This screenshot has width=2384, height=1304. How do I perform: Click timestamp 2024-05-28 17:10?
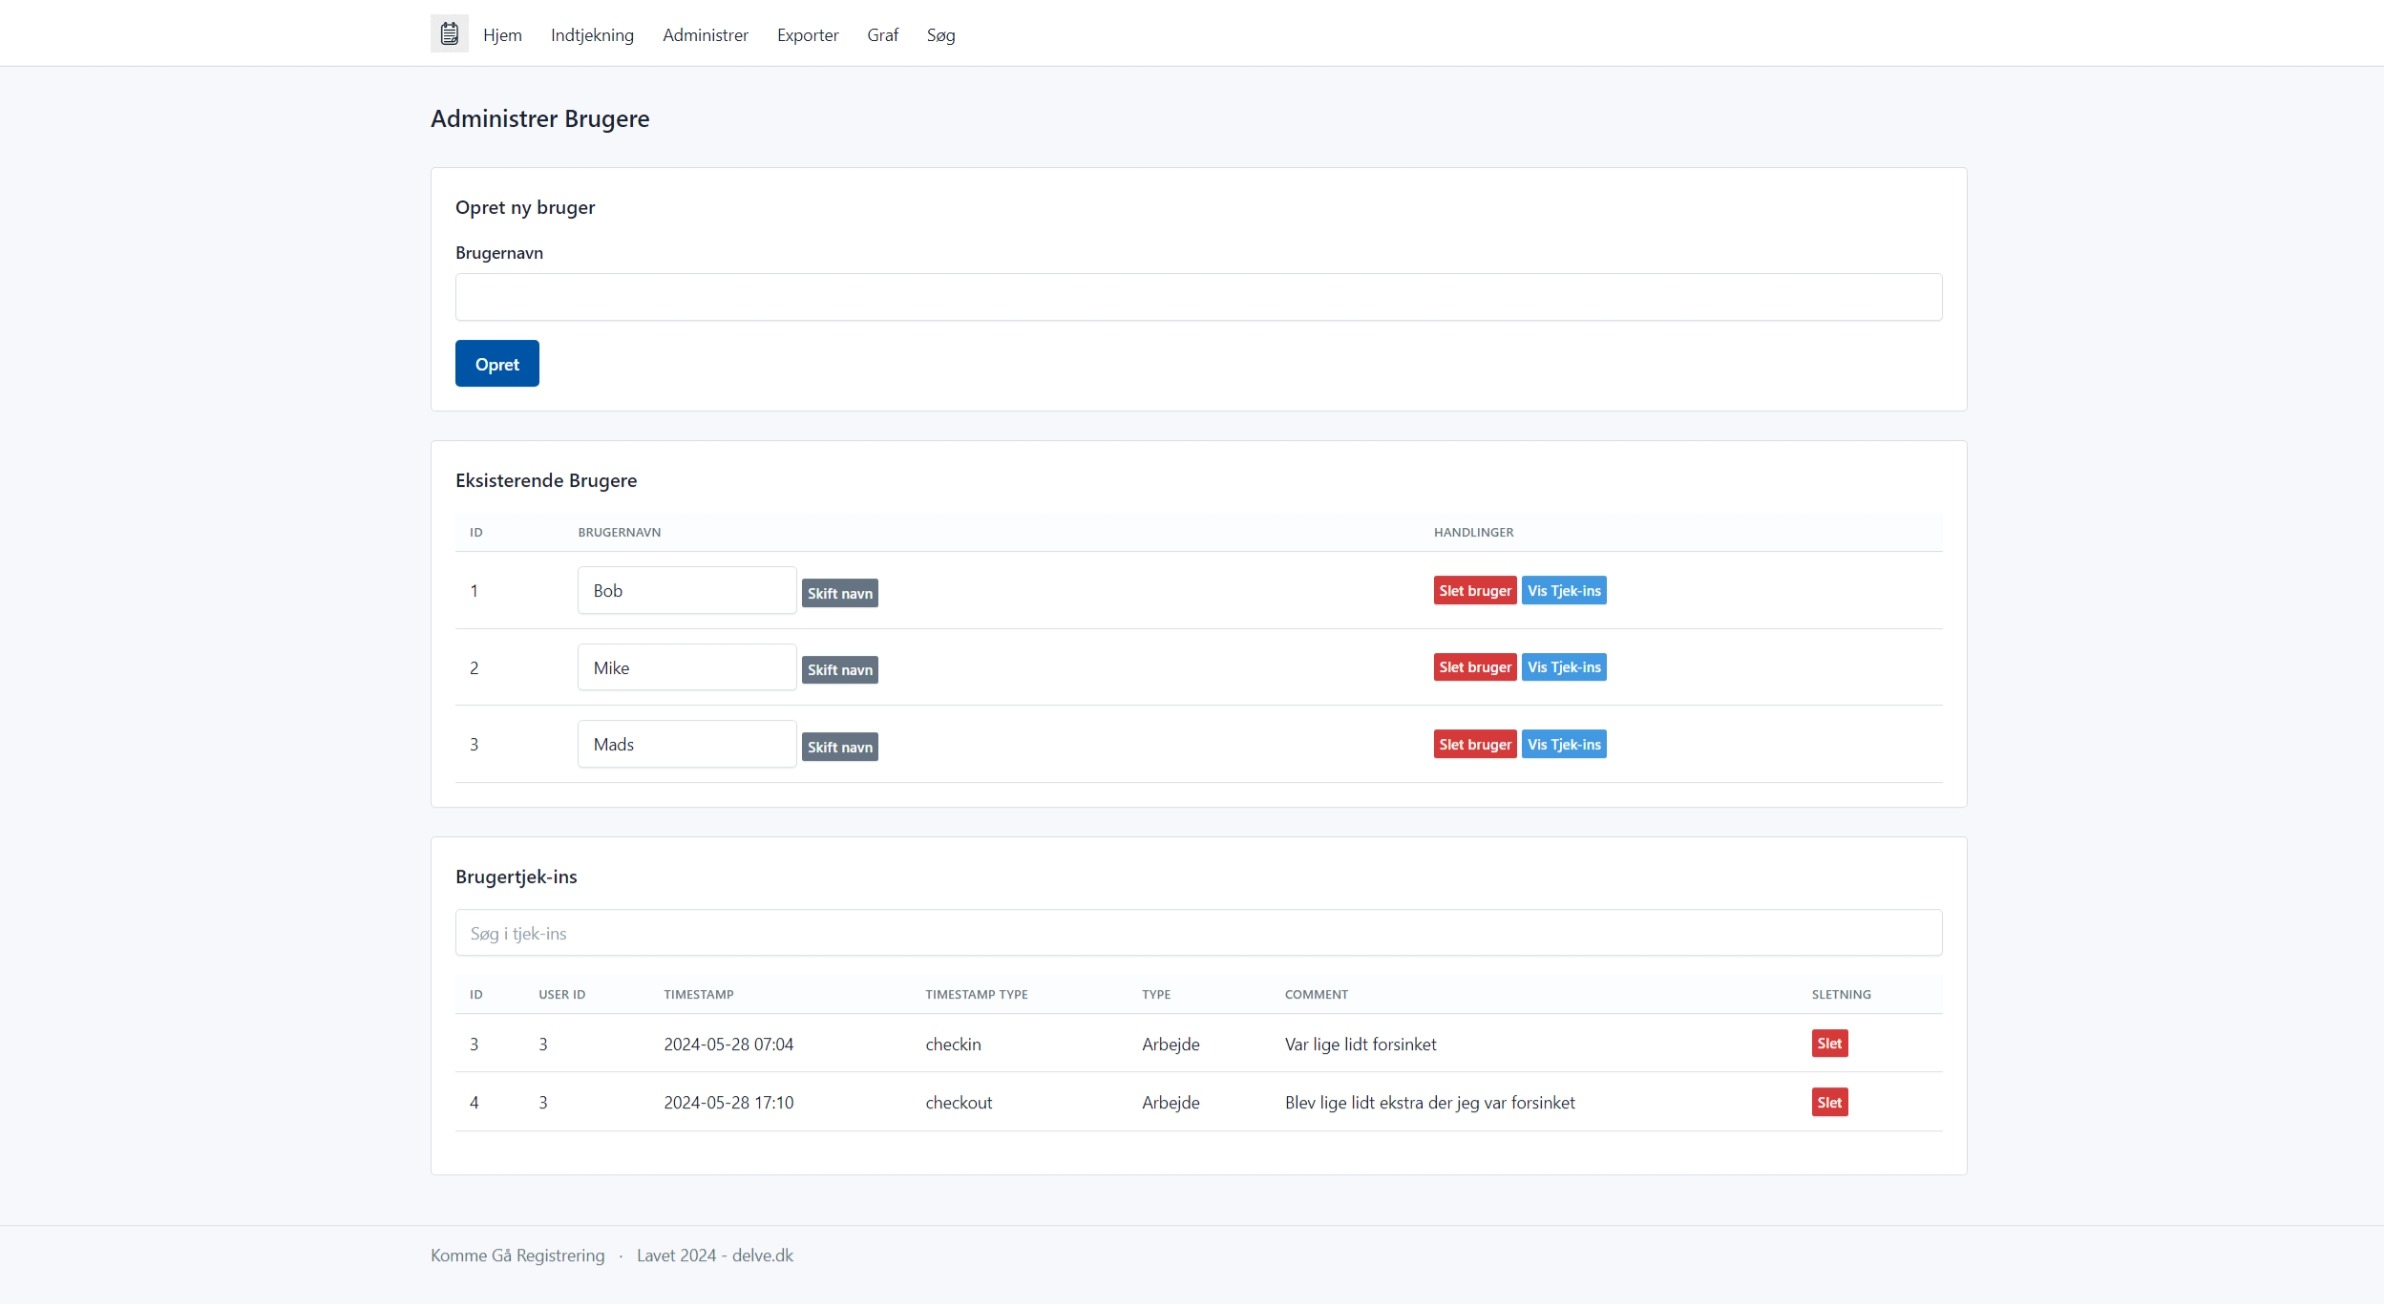(x=728, y=1102)
